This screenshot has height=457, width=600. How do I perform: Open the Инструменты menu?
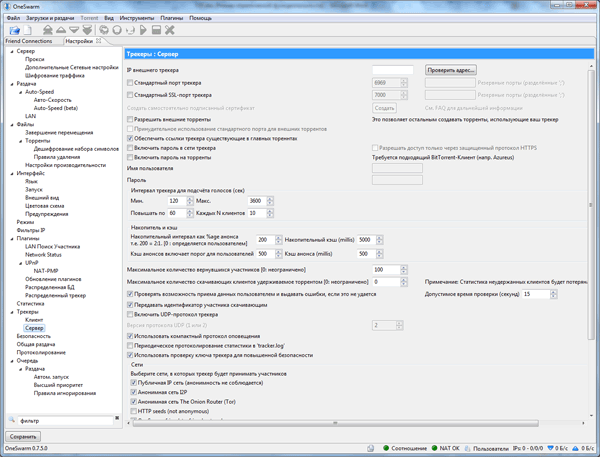coord(137,18)
